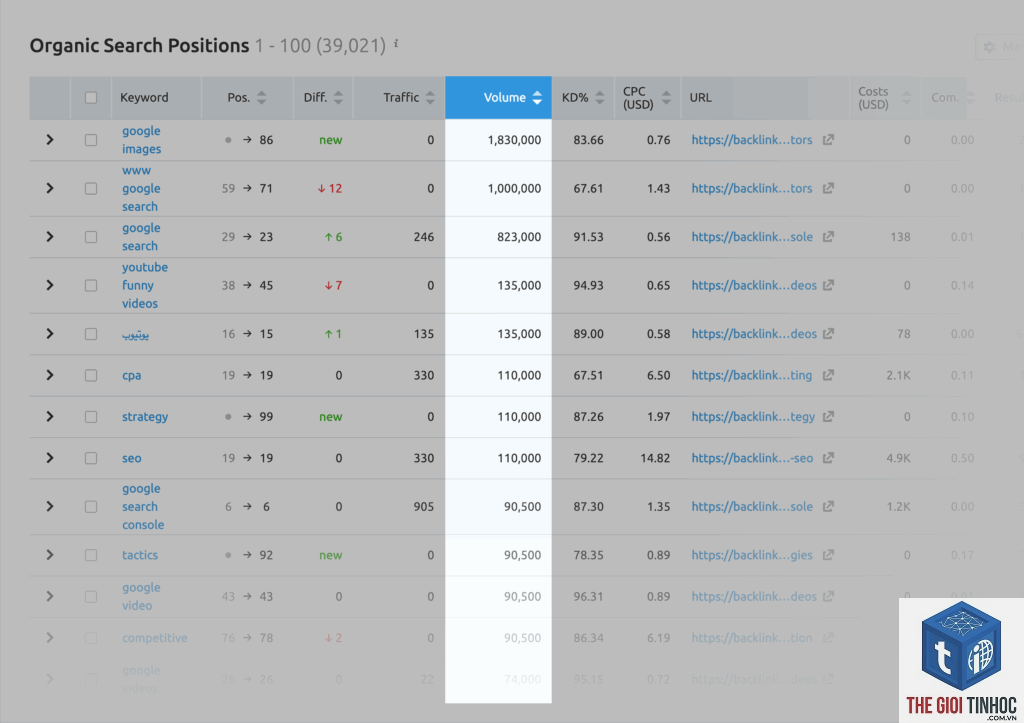Click the URL column header
Viewport: 1024px width, 723px height.
pos(700,97)
